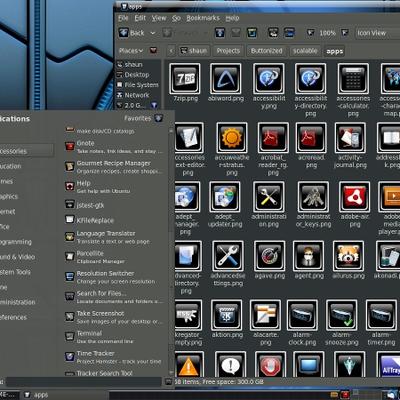This screenshot has height=400, width=400.
Task: Switch to Favorites in the applications menu
Action: point(143,118)
